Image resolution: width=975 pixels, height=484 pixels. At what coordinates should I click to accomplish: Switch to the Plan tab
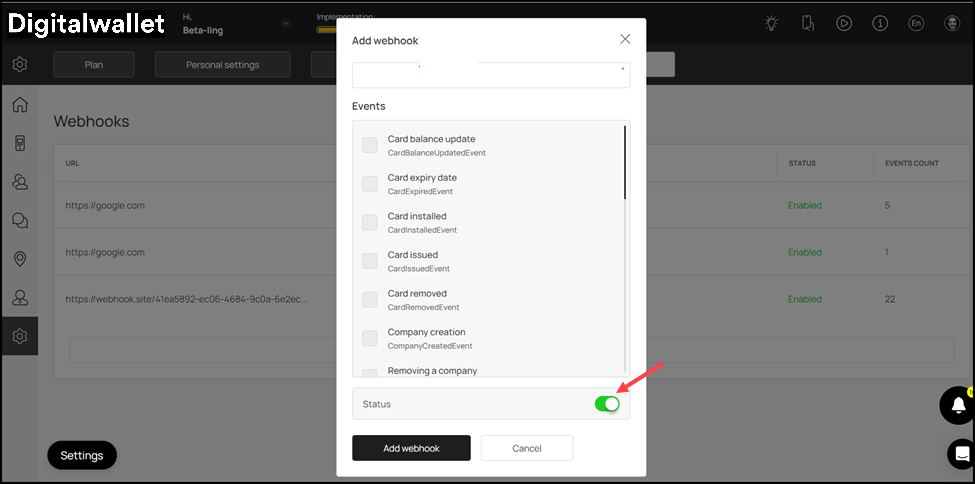[93, 65]
